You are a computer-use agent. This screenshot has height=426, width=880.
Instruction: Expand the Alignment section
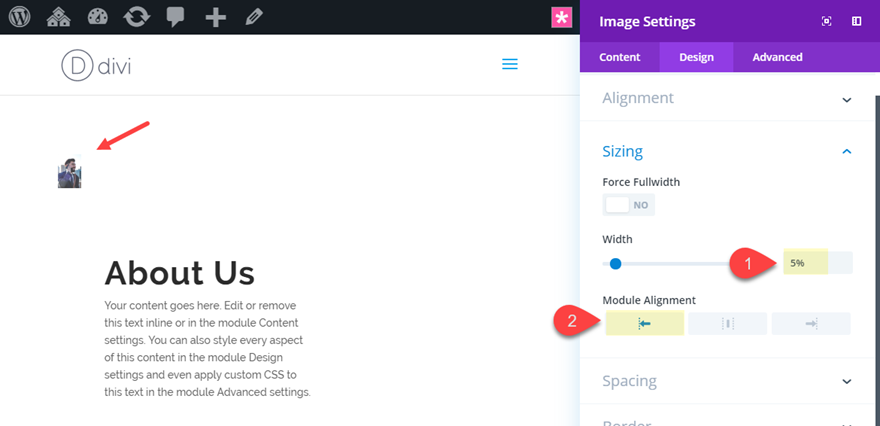coord(847,99)
